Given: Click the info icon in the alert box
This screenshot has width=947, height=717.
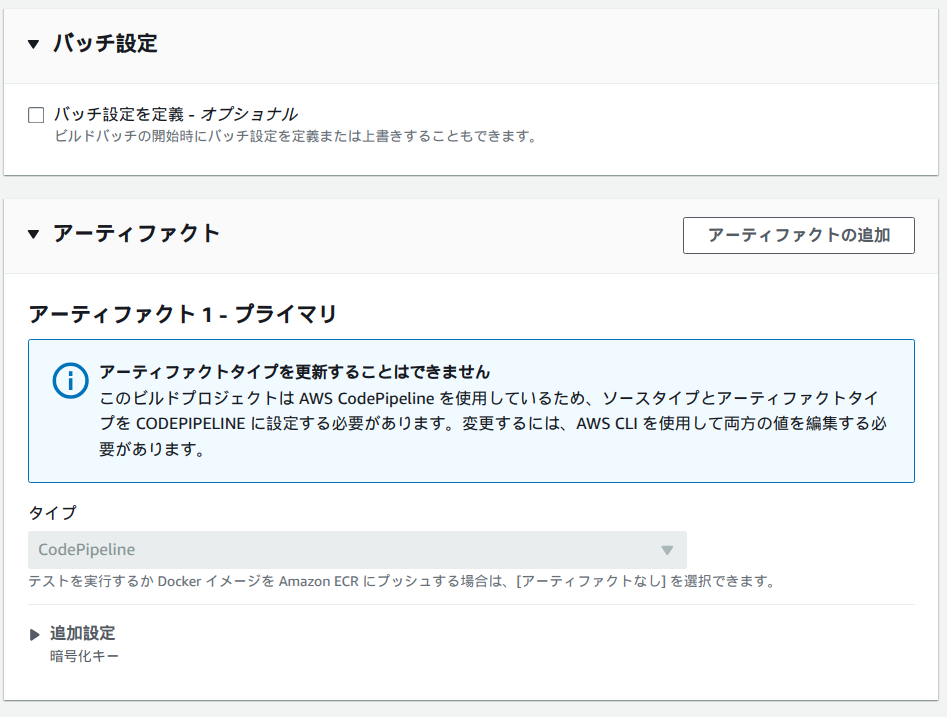Looking at the screenshot, I should (x=71, y=381).
